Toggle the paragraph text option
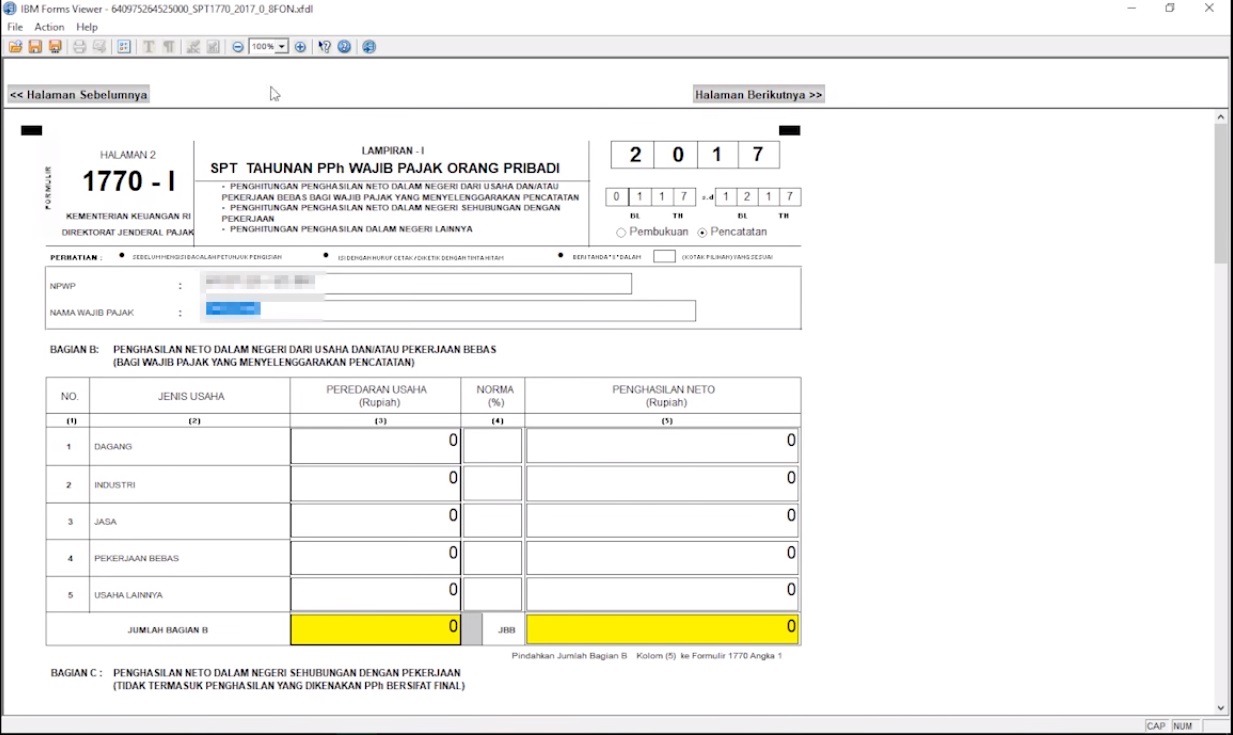This screenshot has width=1233, height=735. [169, 46]
